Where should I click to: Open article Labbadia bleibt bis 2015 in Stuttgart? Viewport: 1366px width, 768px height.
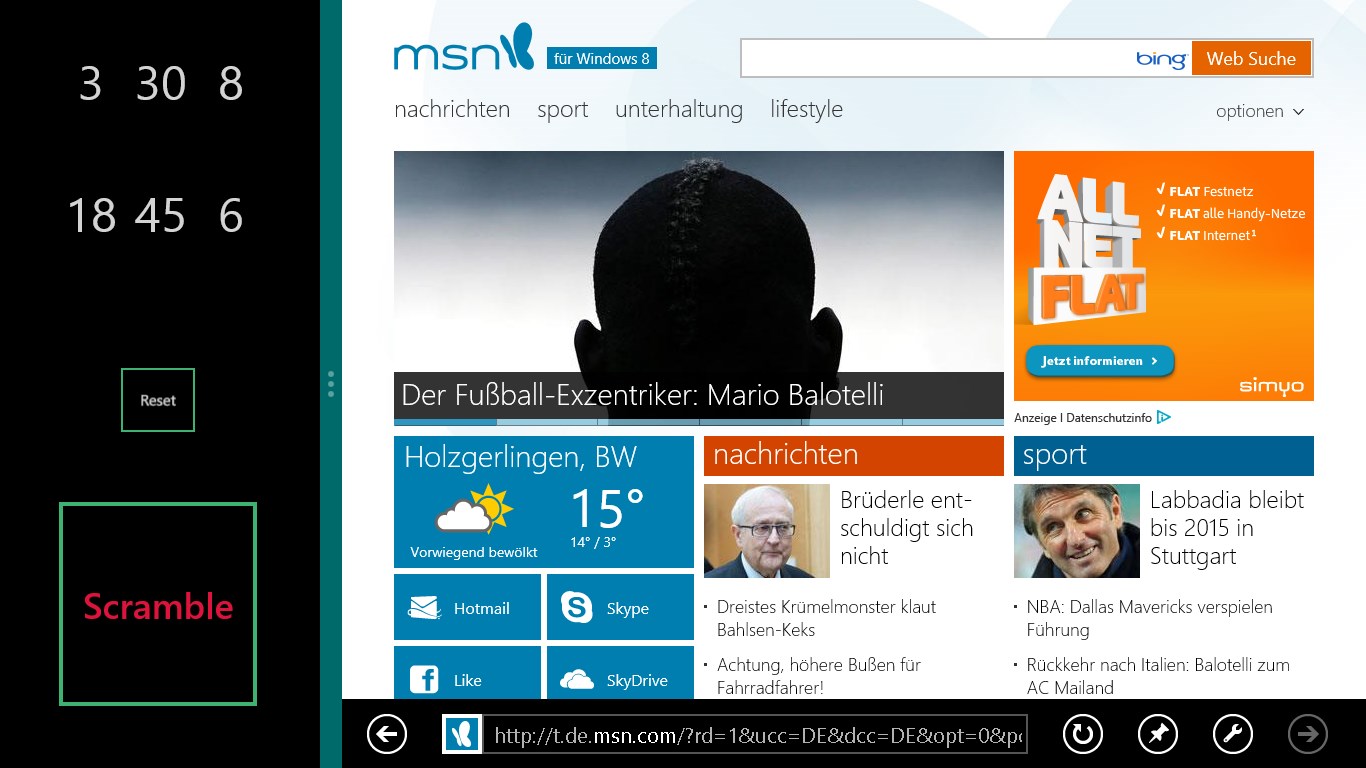click(x=1227, y=528)
